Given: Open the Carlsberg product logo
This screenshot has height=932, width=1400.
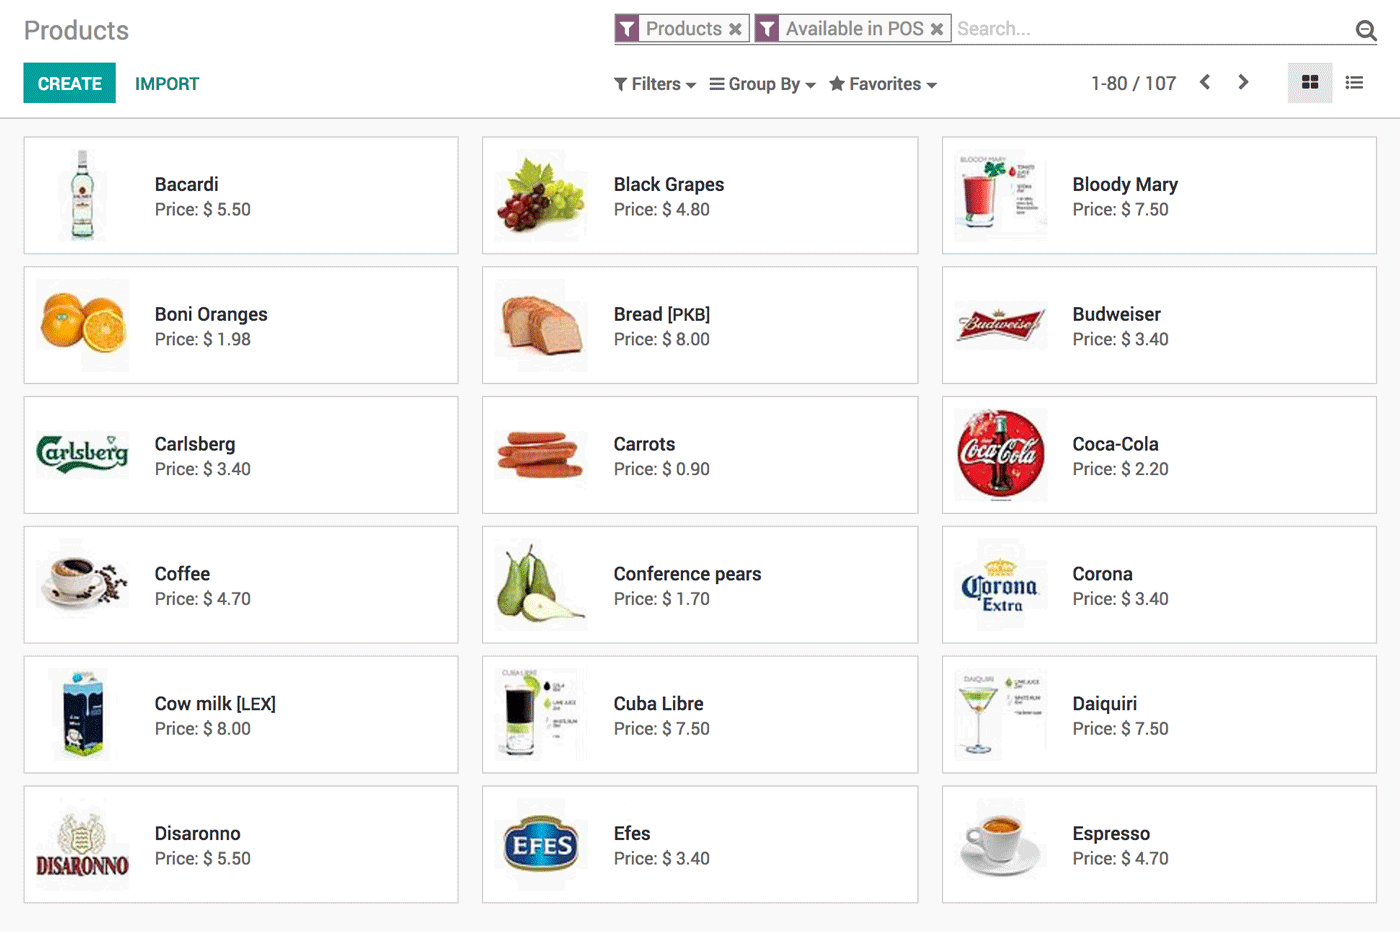Looking at the screenshot, I should click(x=83, y=454).
